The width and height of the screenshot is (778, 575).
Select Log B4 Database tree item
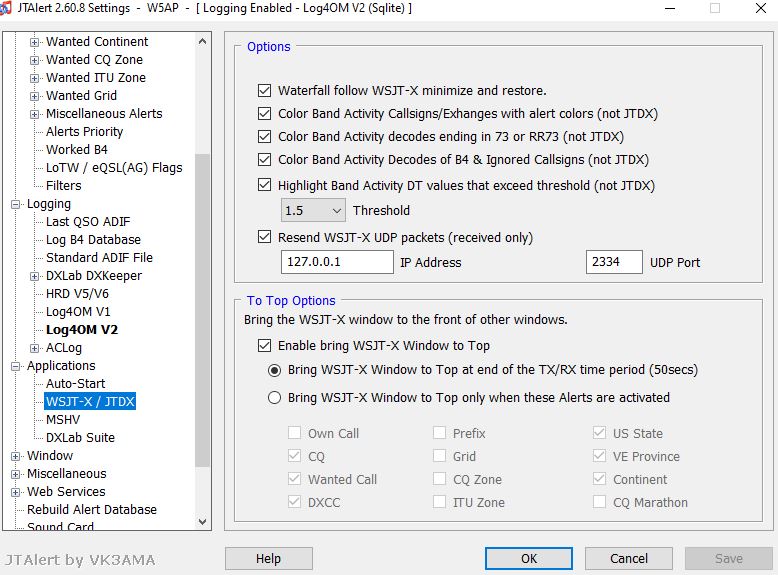[93, 240]
